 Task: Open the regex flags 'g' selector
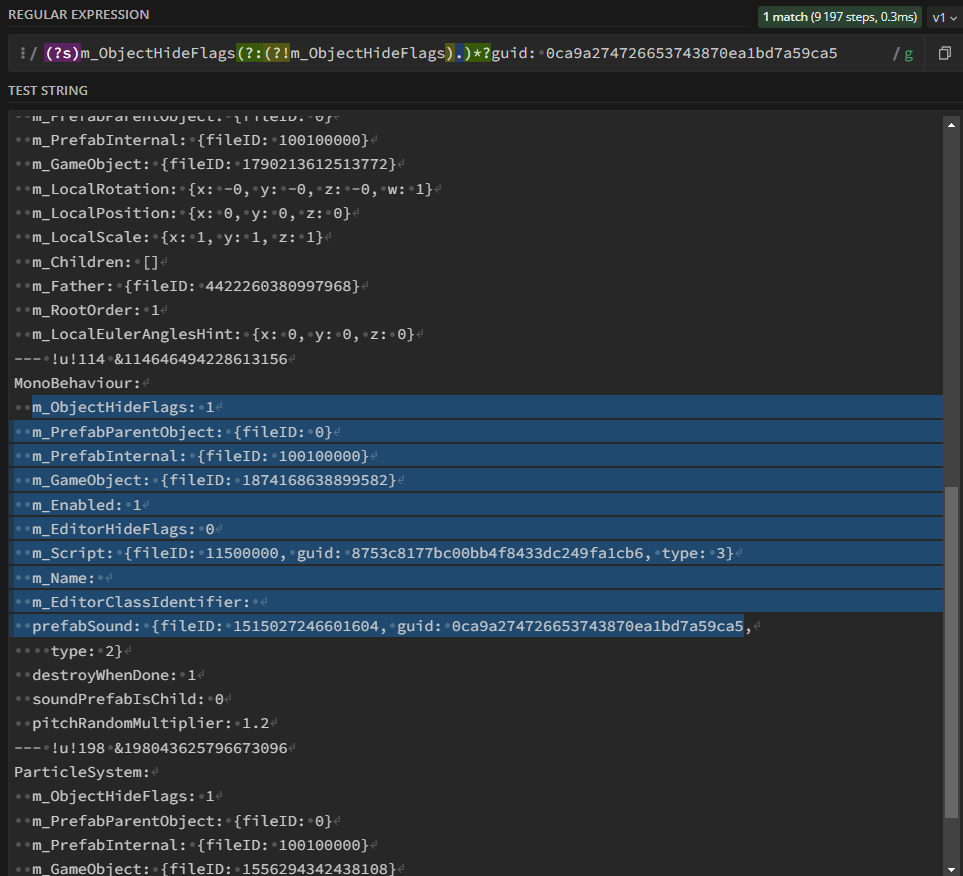(908, 54)
